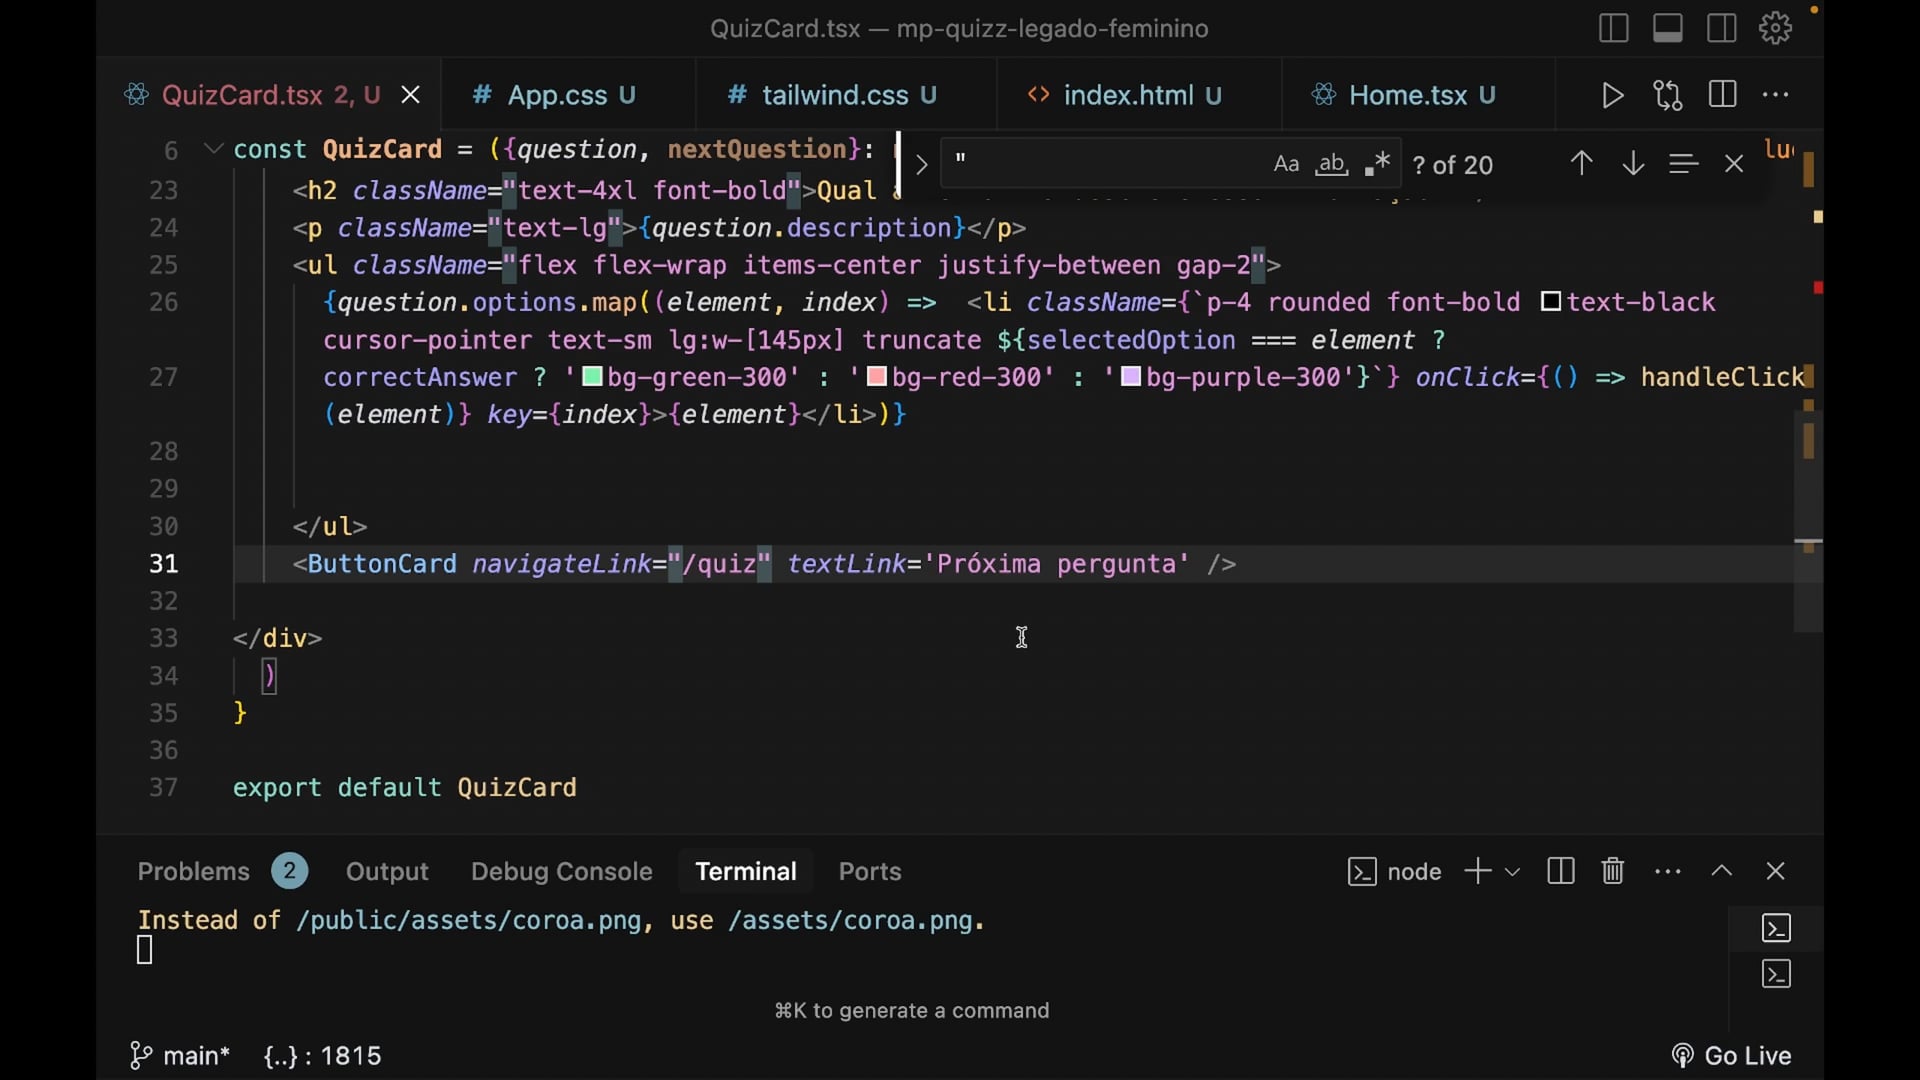
Task: Select the first terminal instance icon
Action: point(1776,928)
